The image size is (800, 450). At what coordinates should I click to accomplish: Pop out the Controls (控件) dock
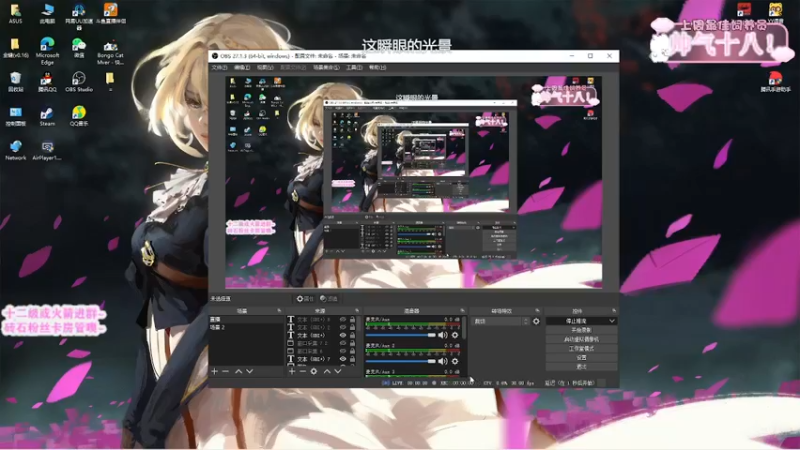(614, 311)
